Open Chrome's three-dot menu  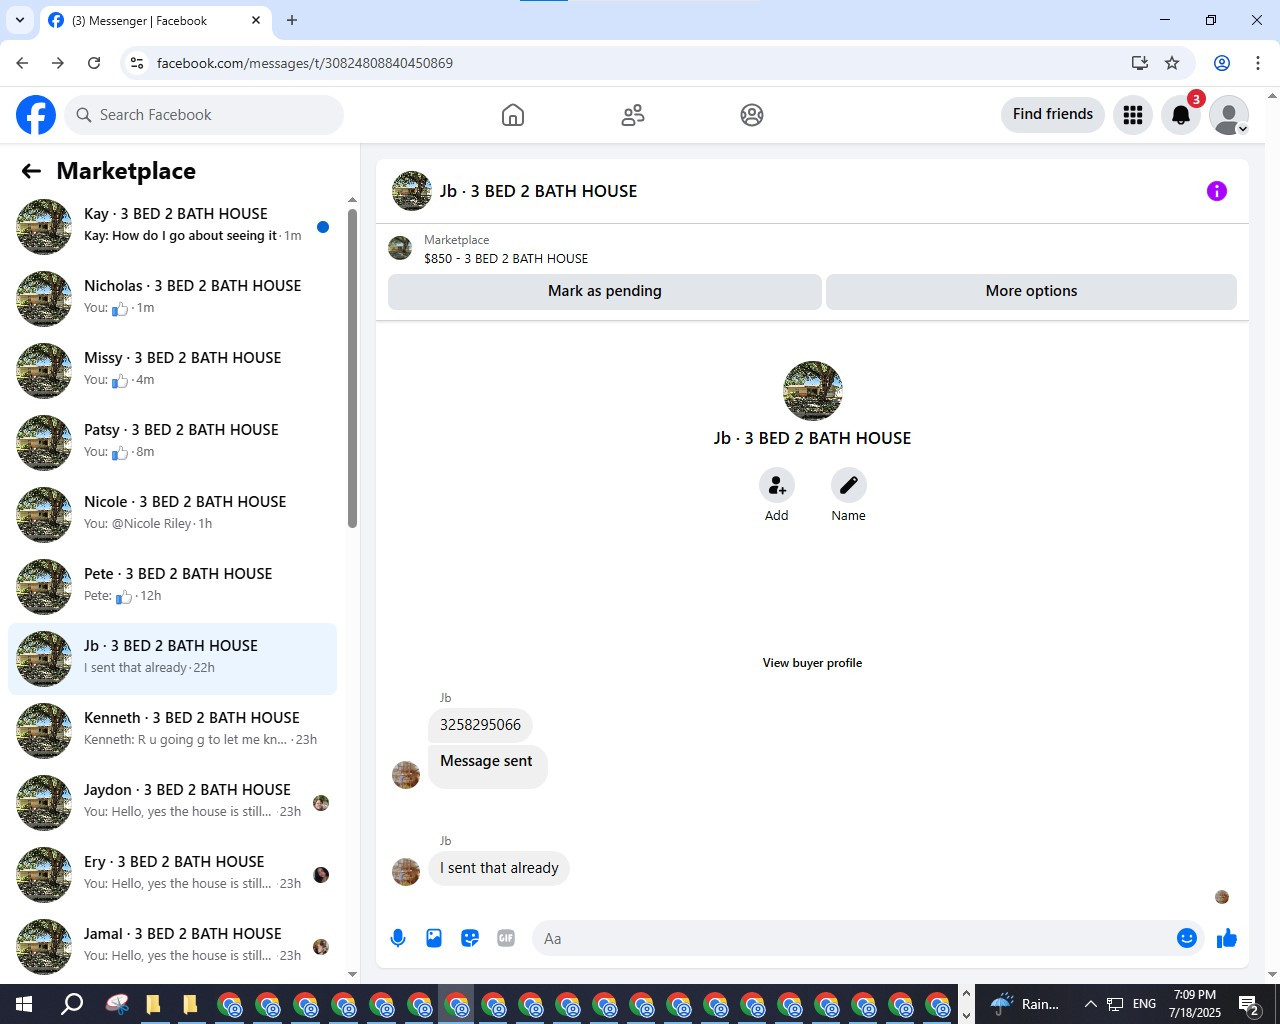[1258, 63]
